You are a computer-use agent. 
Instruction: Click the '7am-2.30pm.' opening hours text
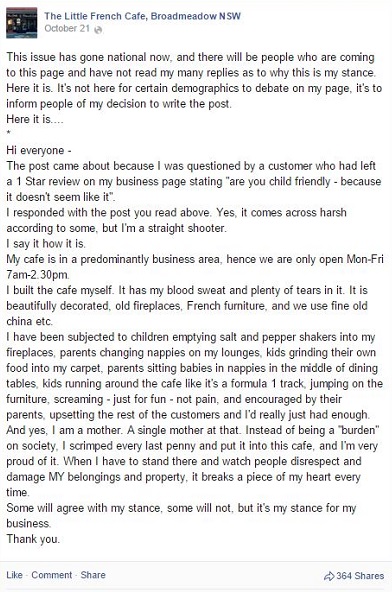coord(37,274)
